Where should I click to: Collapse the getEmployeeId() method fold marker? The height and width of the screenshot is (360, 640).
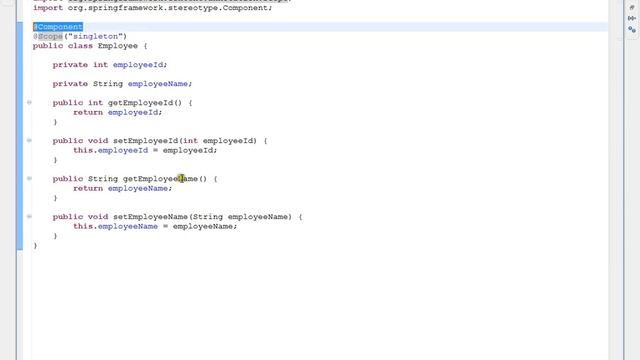click(x=29, y=102)
